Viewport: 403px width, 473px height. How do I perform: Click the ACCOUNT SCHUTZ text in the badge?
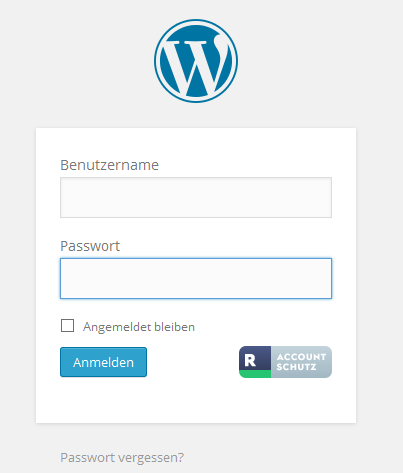(301, 362)
